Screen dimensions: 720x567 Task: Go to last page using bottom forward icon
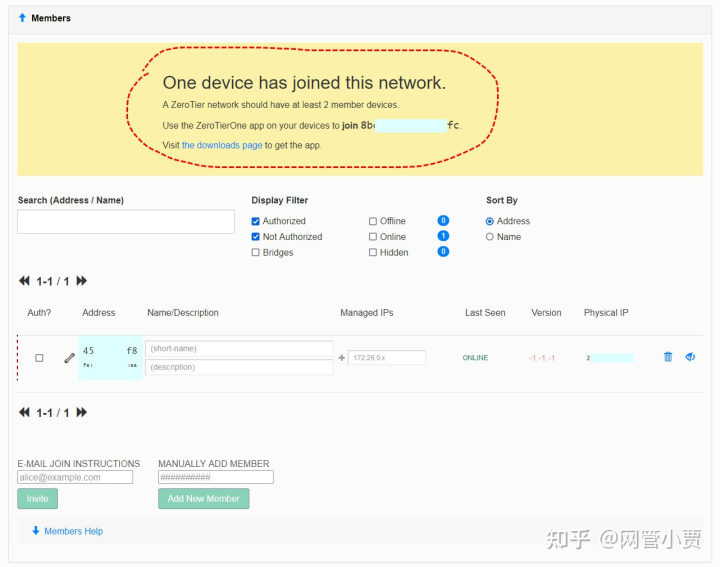[81, 412]
